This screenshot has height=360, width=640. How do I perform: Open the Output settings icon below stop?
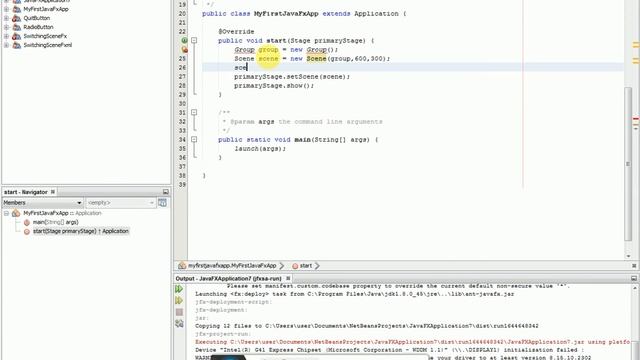tap(179, 324)
